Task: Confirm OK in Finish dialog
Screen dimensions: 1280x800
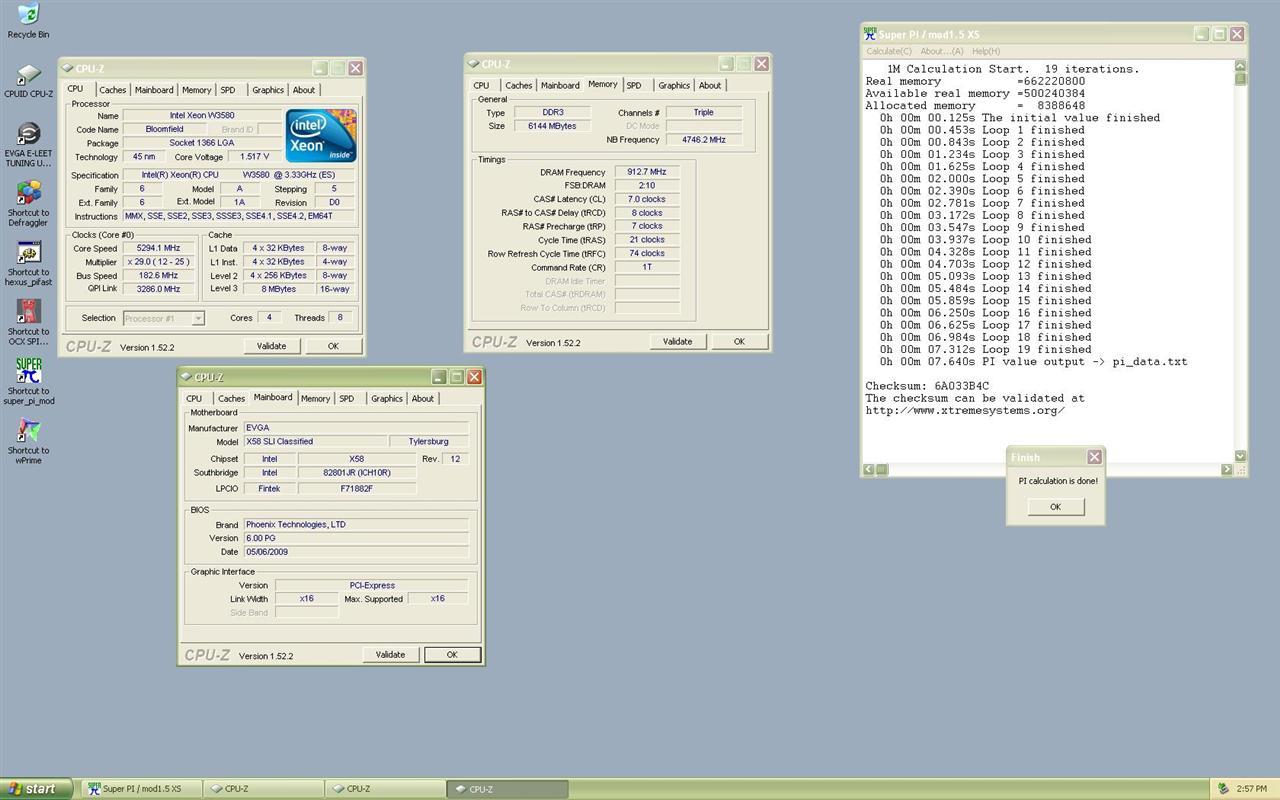Action: click(x=1055, y=507)
